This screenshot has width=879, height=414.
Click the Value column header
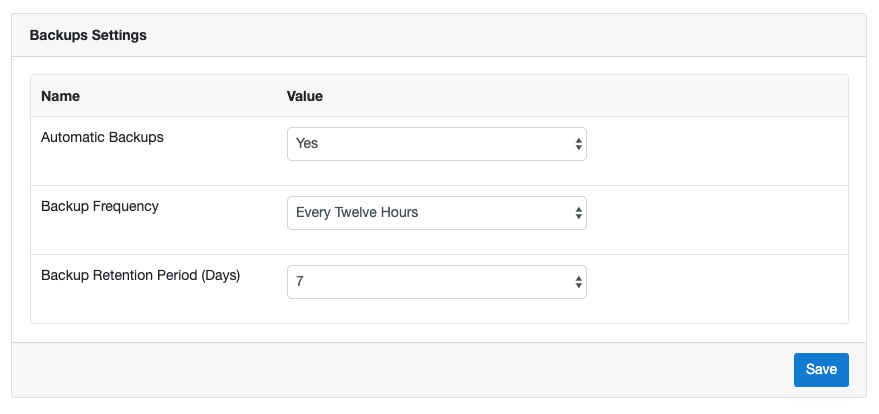[x=304, y=96]
